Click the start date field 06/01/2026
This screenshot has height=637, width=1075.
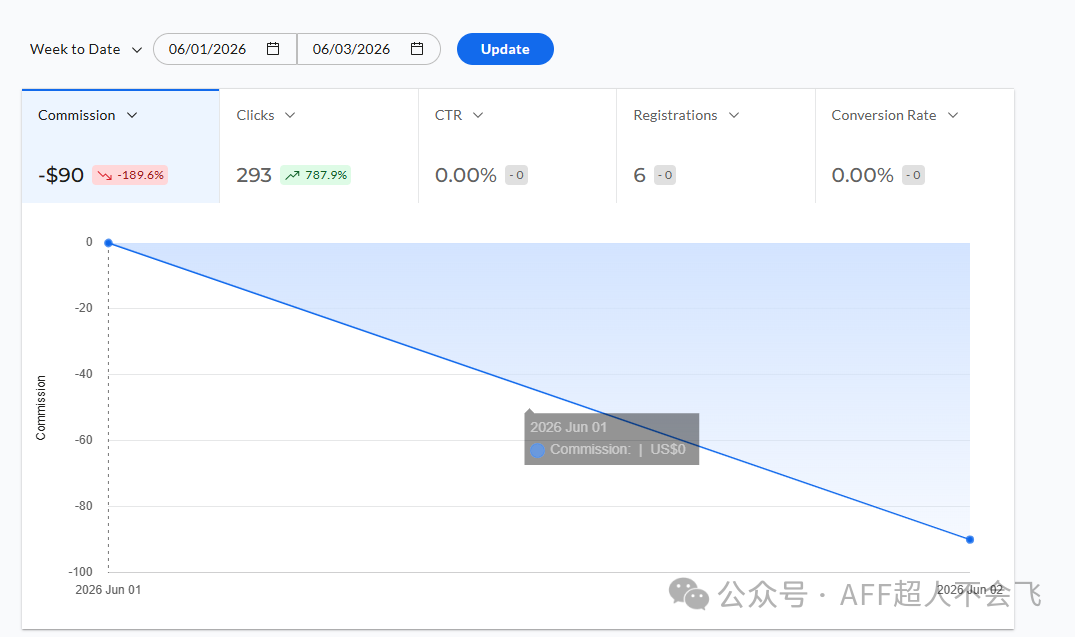225,49
